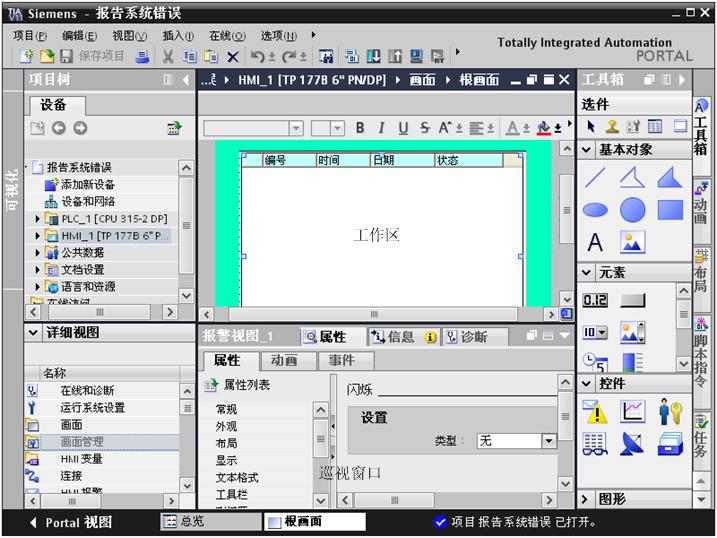Click the download to device icon
Viewport: 717px width, 538px height.
374,56
